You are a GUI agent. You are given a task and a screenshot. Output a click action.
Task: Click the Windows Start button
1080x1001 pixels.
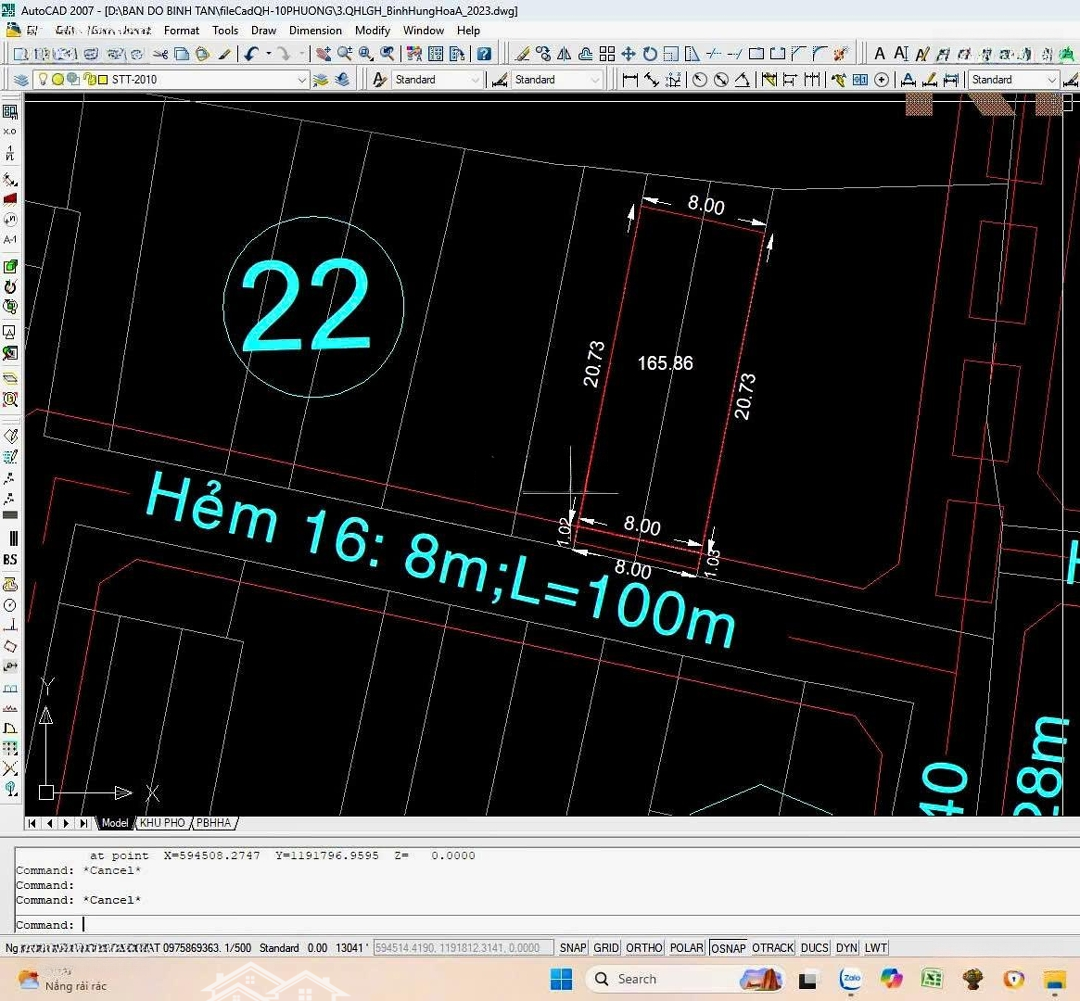click(561, 978)
